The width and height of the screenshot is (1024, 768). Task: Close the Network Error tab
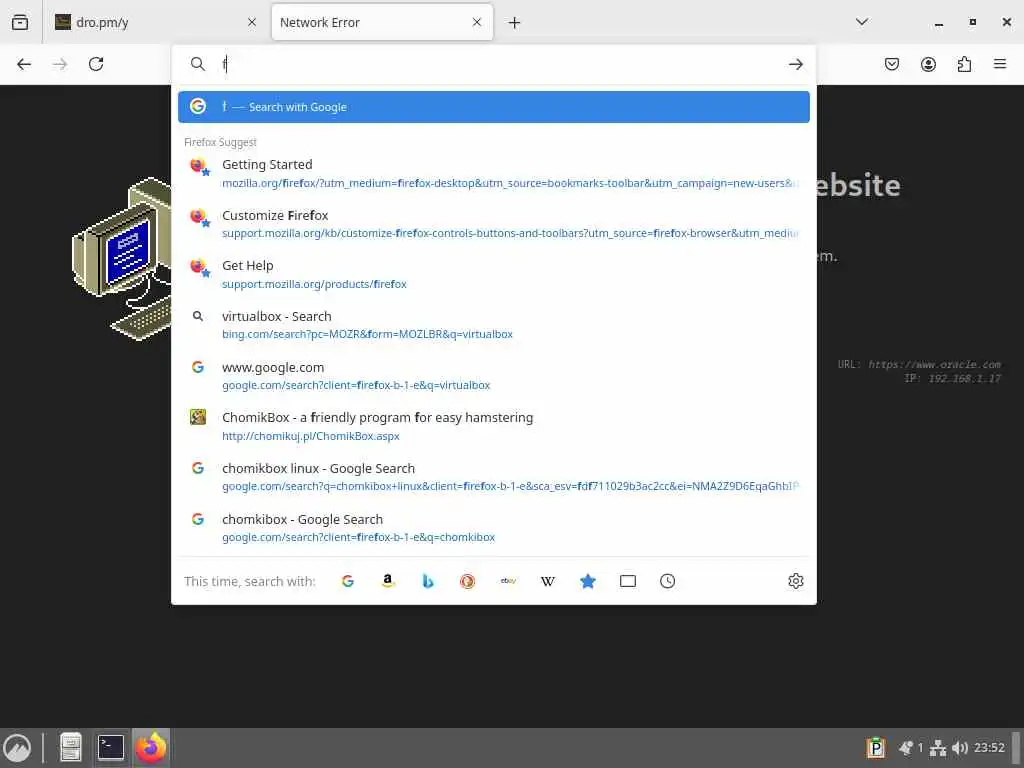[477, 22]
